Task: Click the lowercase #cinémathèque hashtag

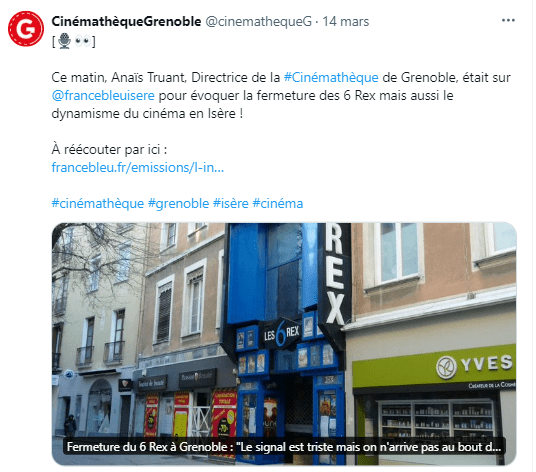Action: [98, 204]
